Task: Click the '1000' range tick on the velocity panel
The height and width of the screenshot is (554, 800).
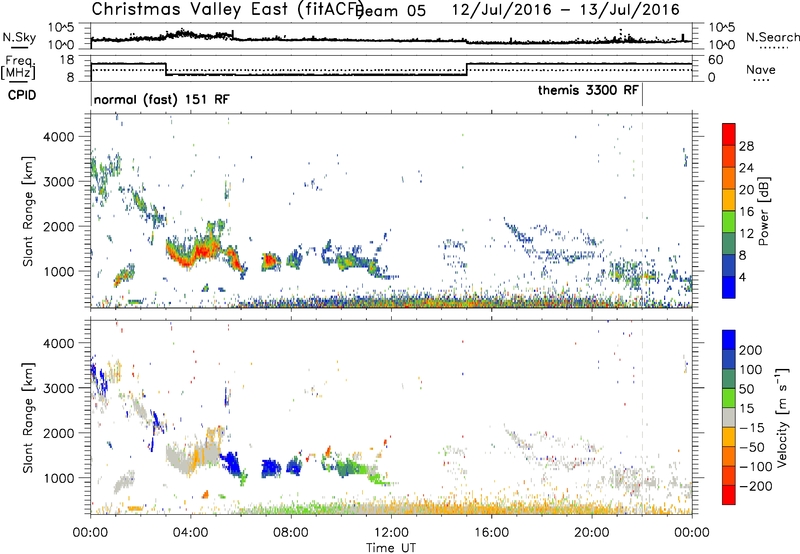Action: pos(58,478)
